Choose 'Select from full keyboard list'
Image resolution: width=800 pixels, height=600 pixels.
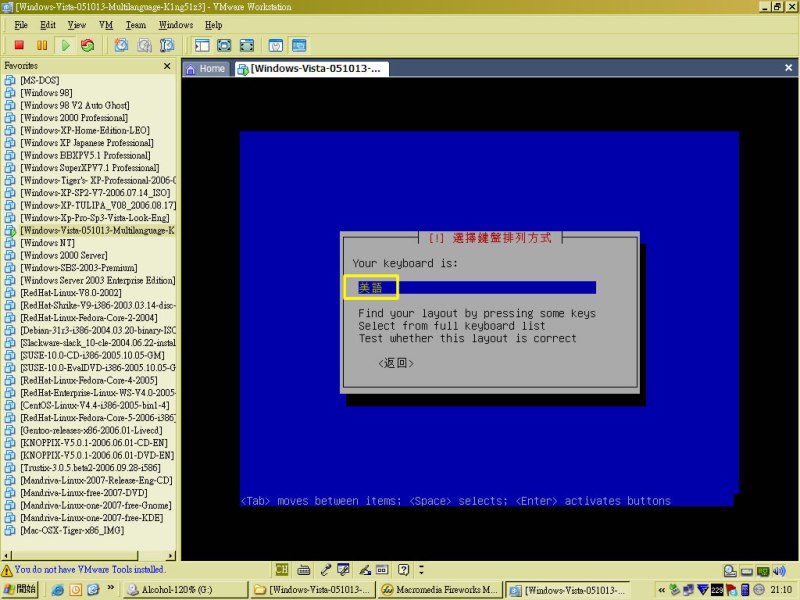tap(452, 326)
